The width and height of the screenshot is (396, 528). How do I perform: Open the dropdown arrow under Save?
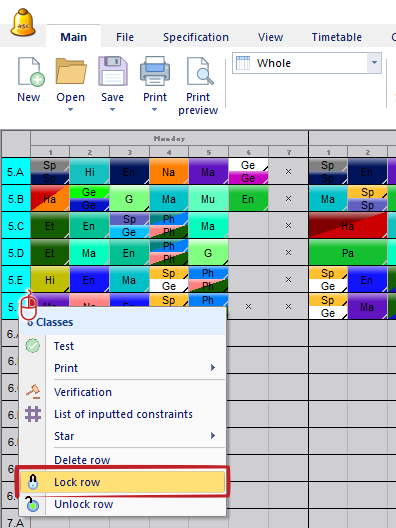[x=112, y=110]
